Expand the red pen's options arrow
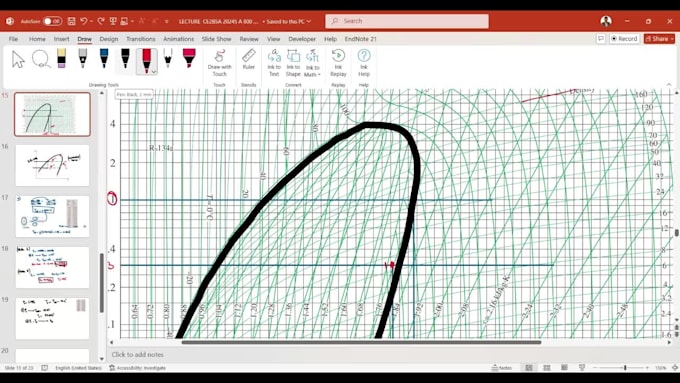This screenshot has height=383, width=680. click(154, 72)
